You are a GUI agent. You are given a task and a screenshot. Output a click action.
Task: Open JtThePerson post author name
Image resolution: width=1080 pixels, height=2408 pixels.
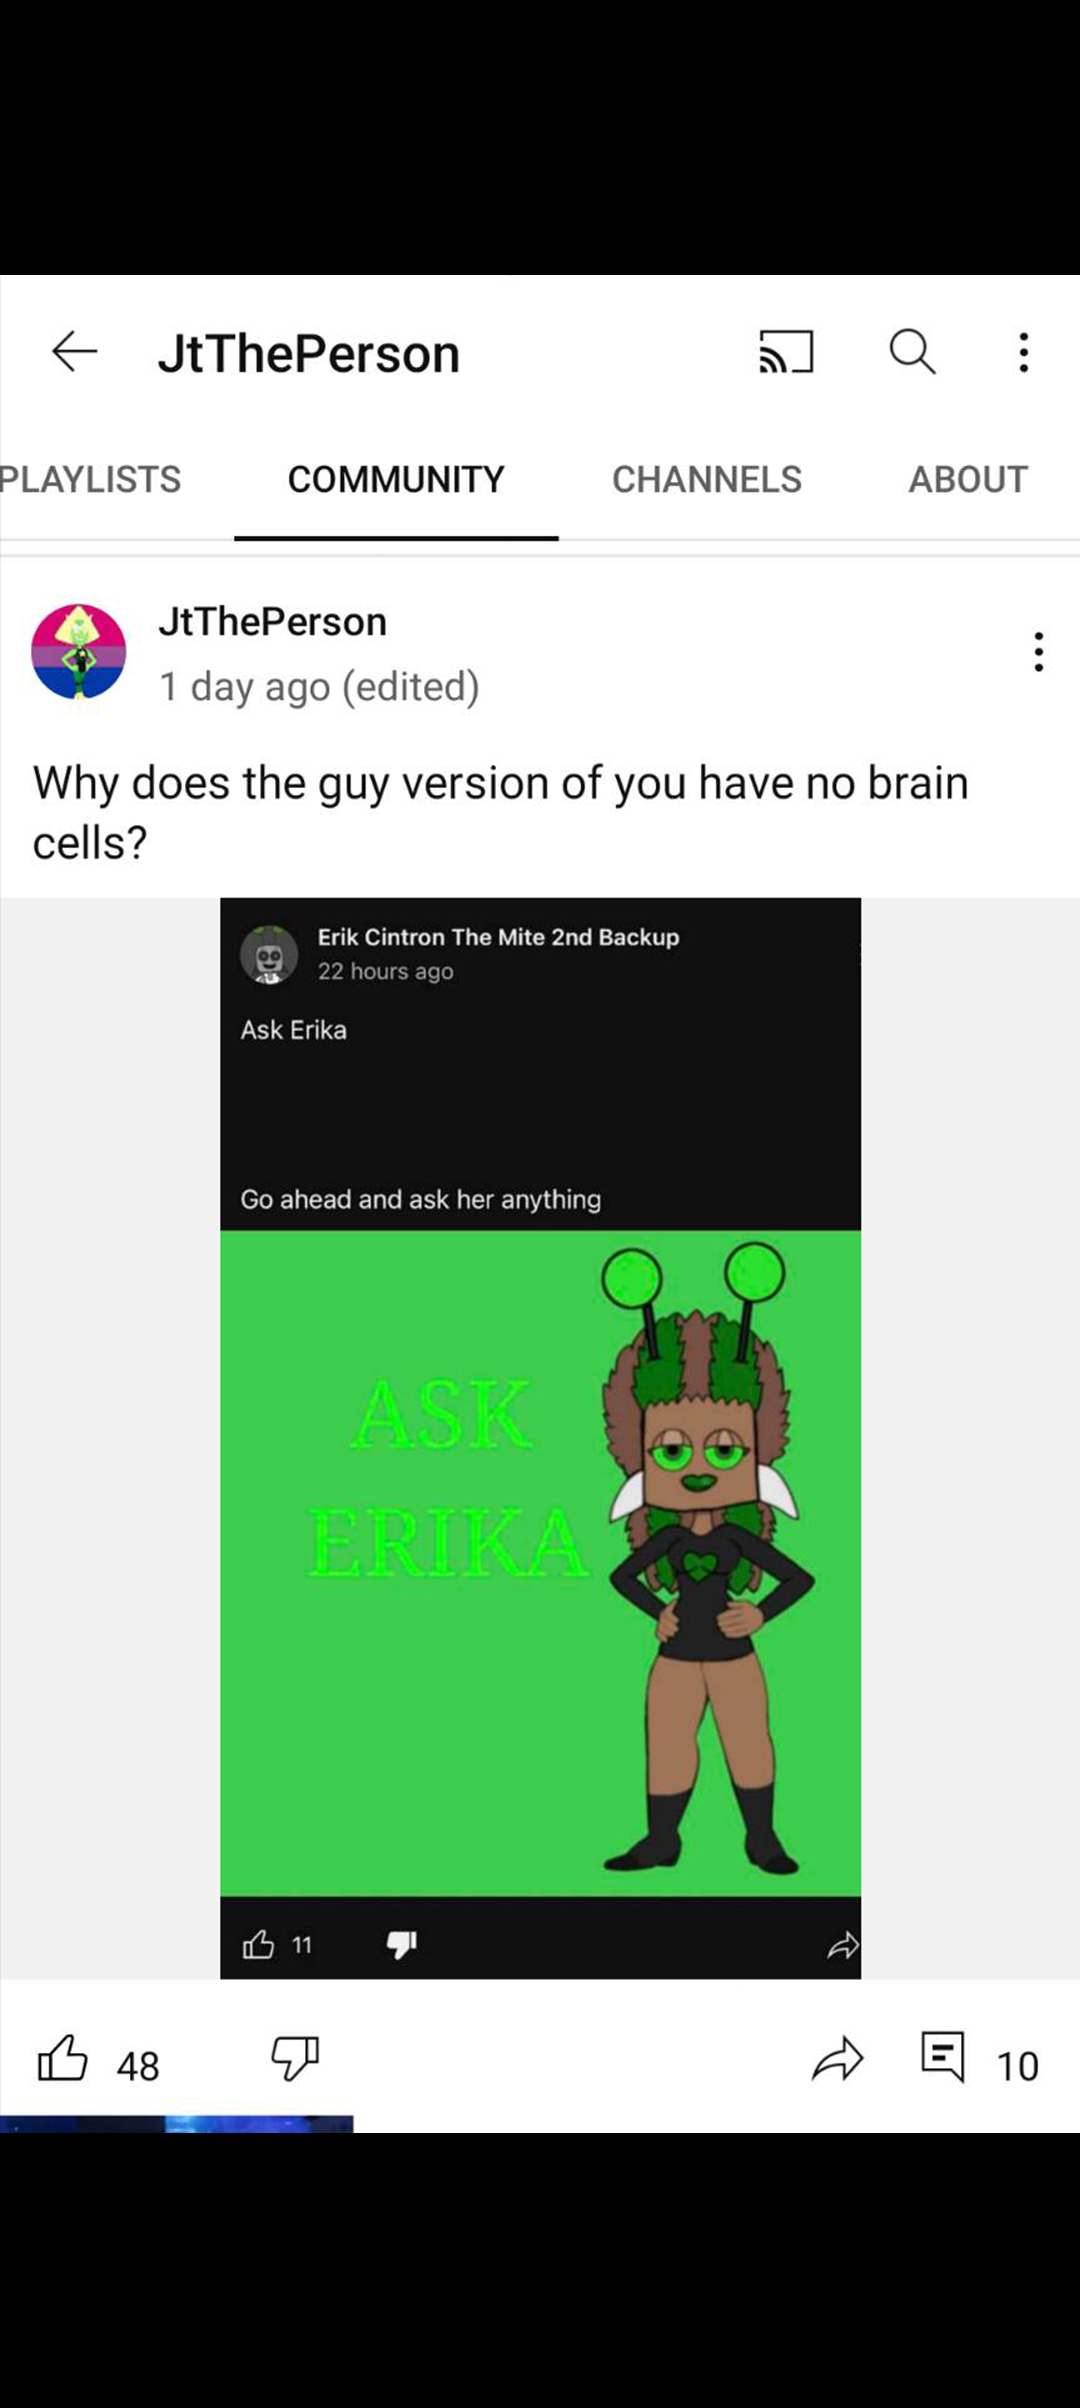tap(272, 622)
